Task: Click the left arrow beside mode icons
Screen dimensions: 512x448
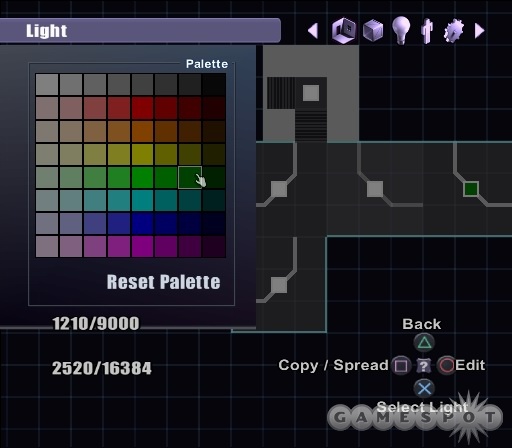Action: coord(313,31)
